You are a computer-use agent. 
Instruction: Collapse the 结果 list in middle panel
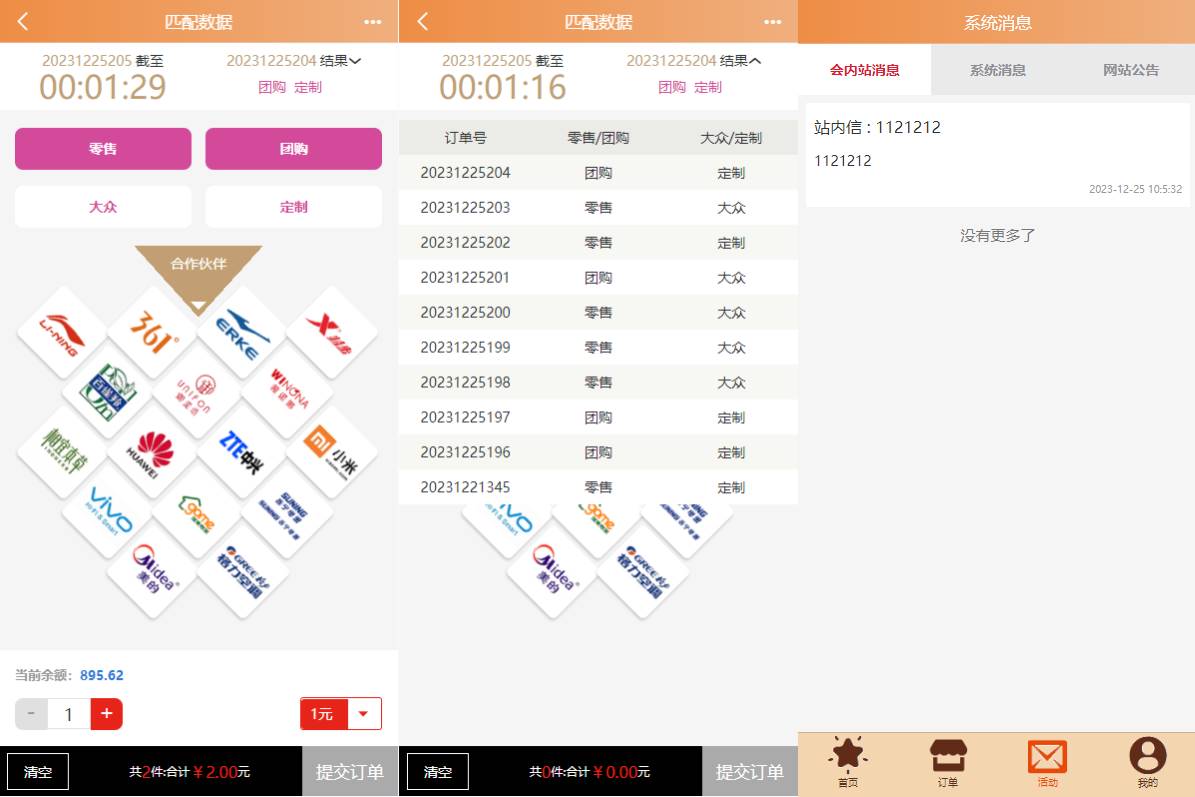coord(755,61)
